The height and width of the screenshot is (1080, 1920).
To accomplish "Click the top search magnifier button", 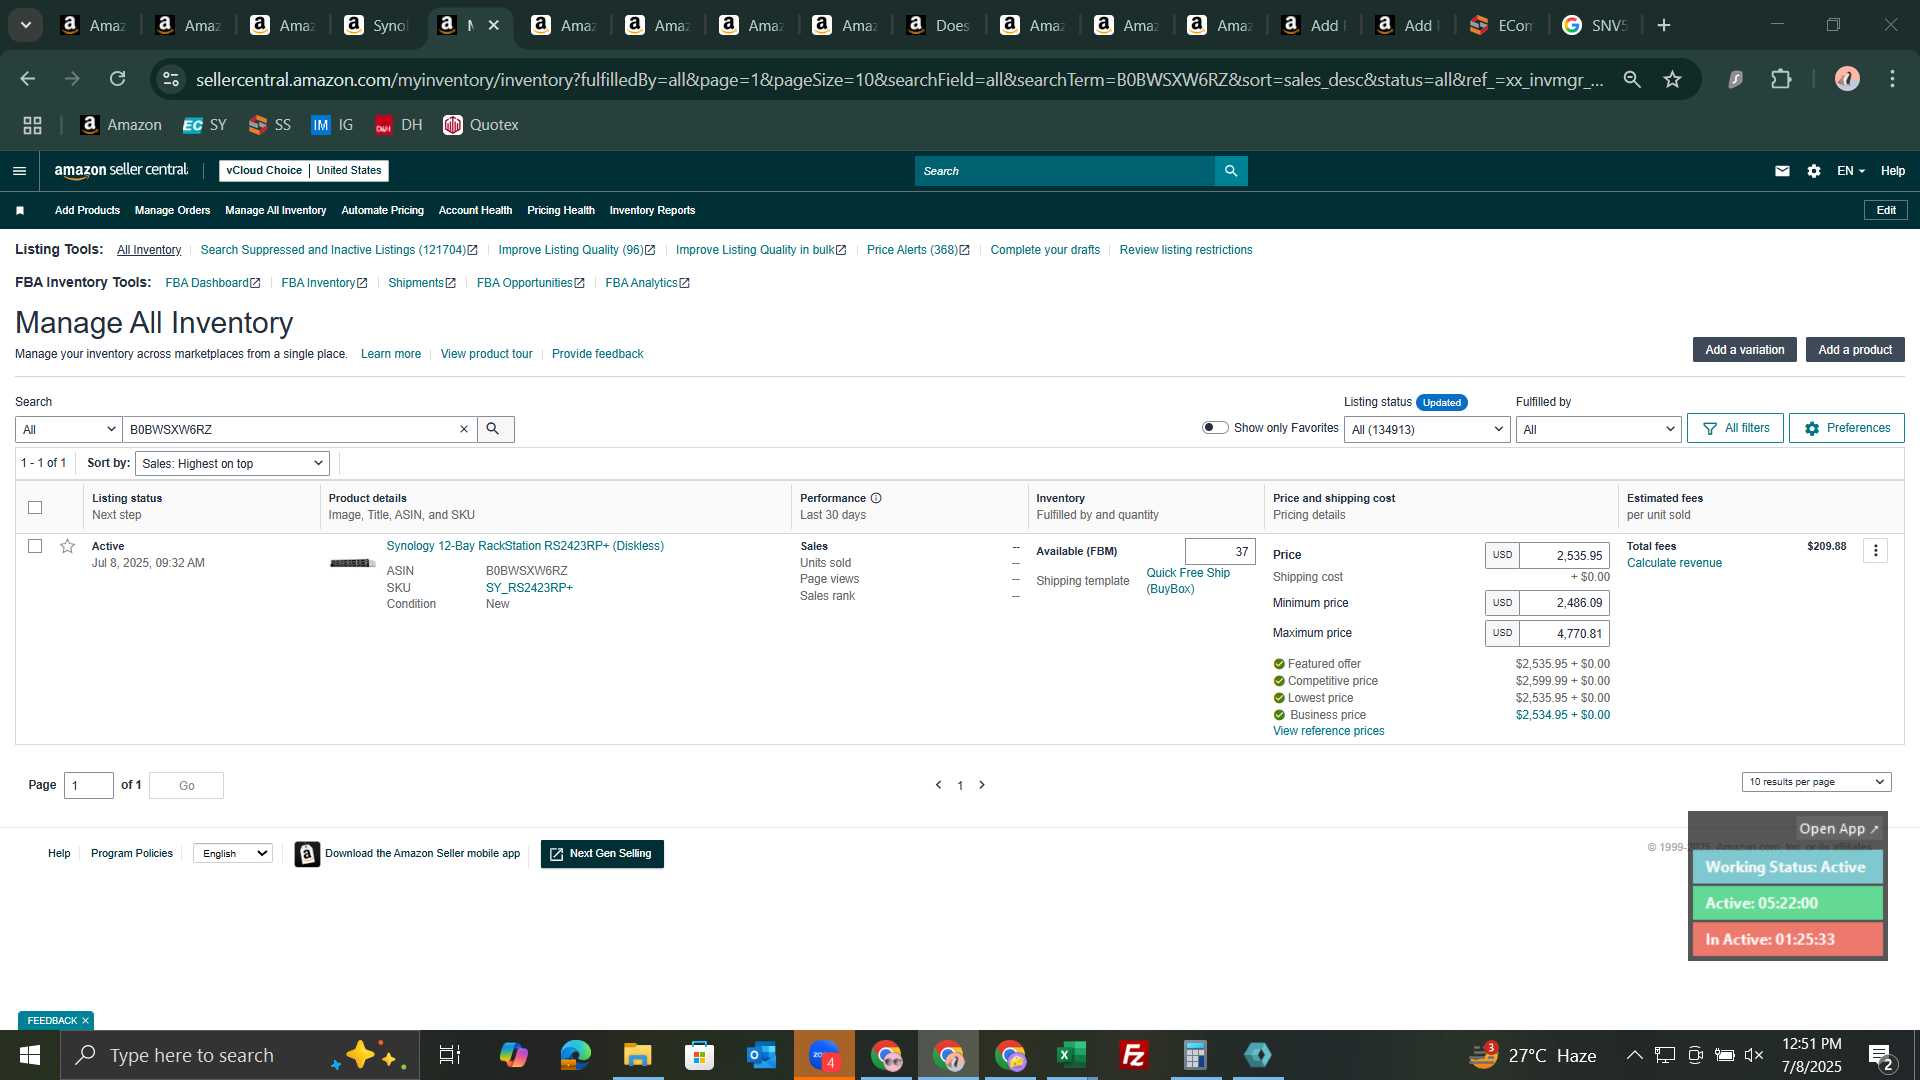I will pos(1231,171).
